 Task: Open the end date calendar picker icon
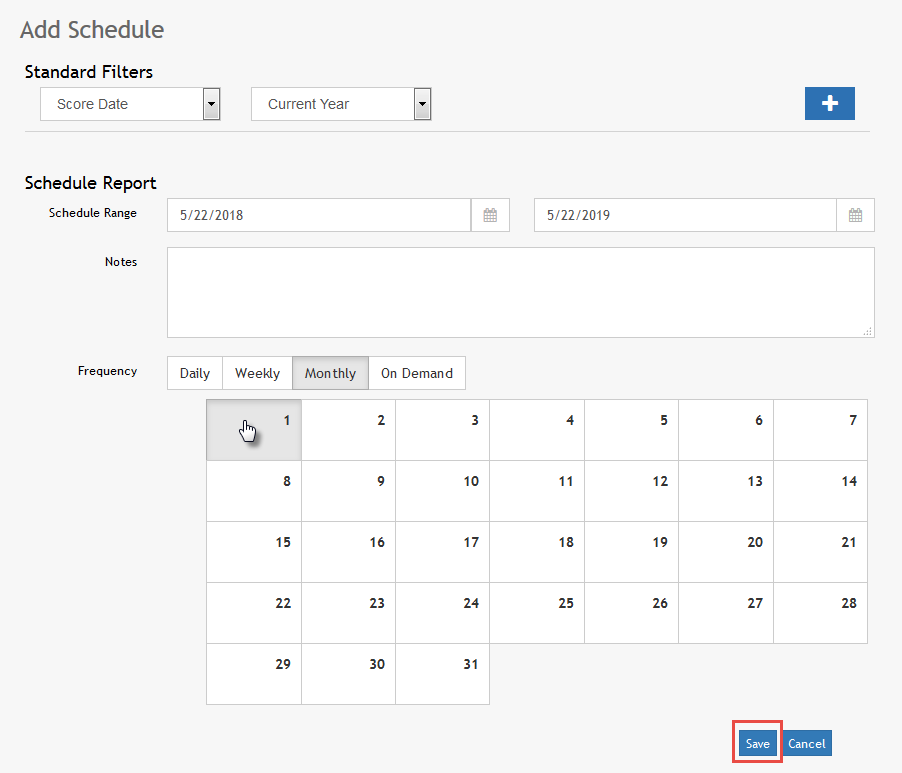pyautogui.click(x=855, y=215)
